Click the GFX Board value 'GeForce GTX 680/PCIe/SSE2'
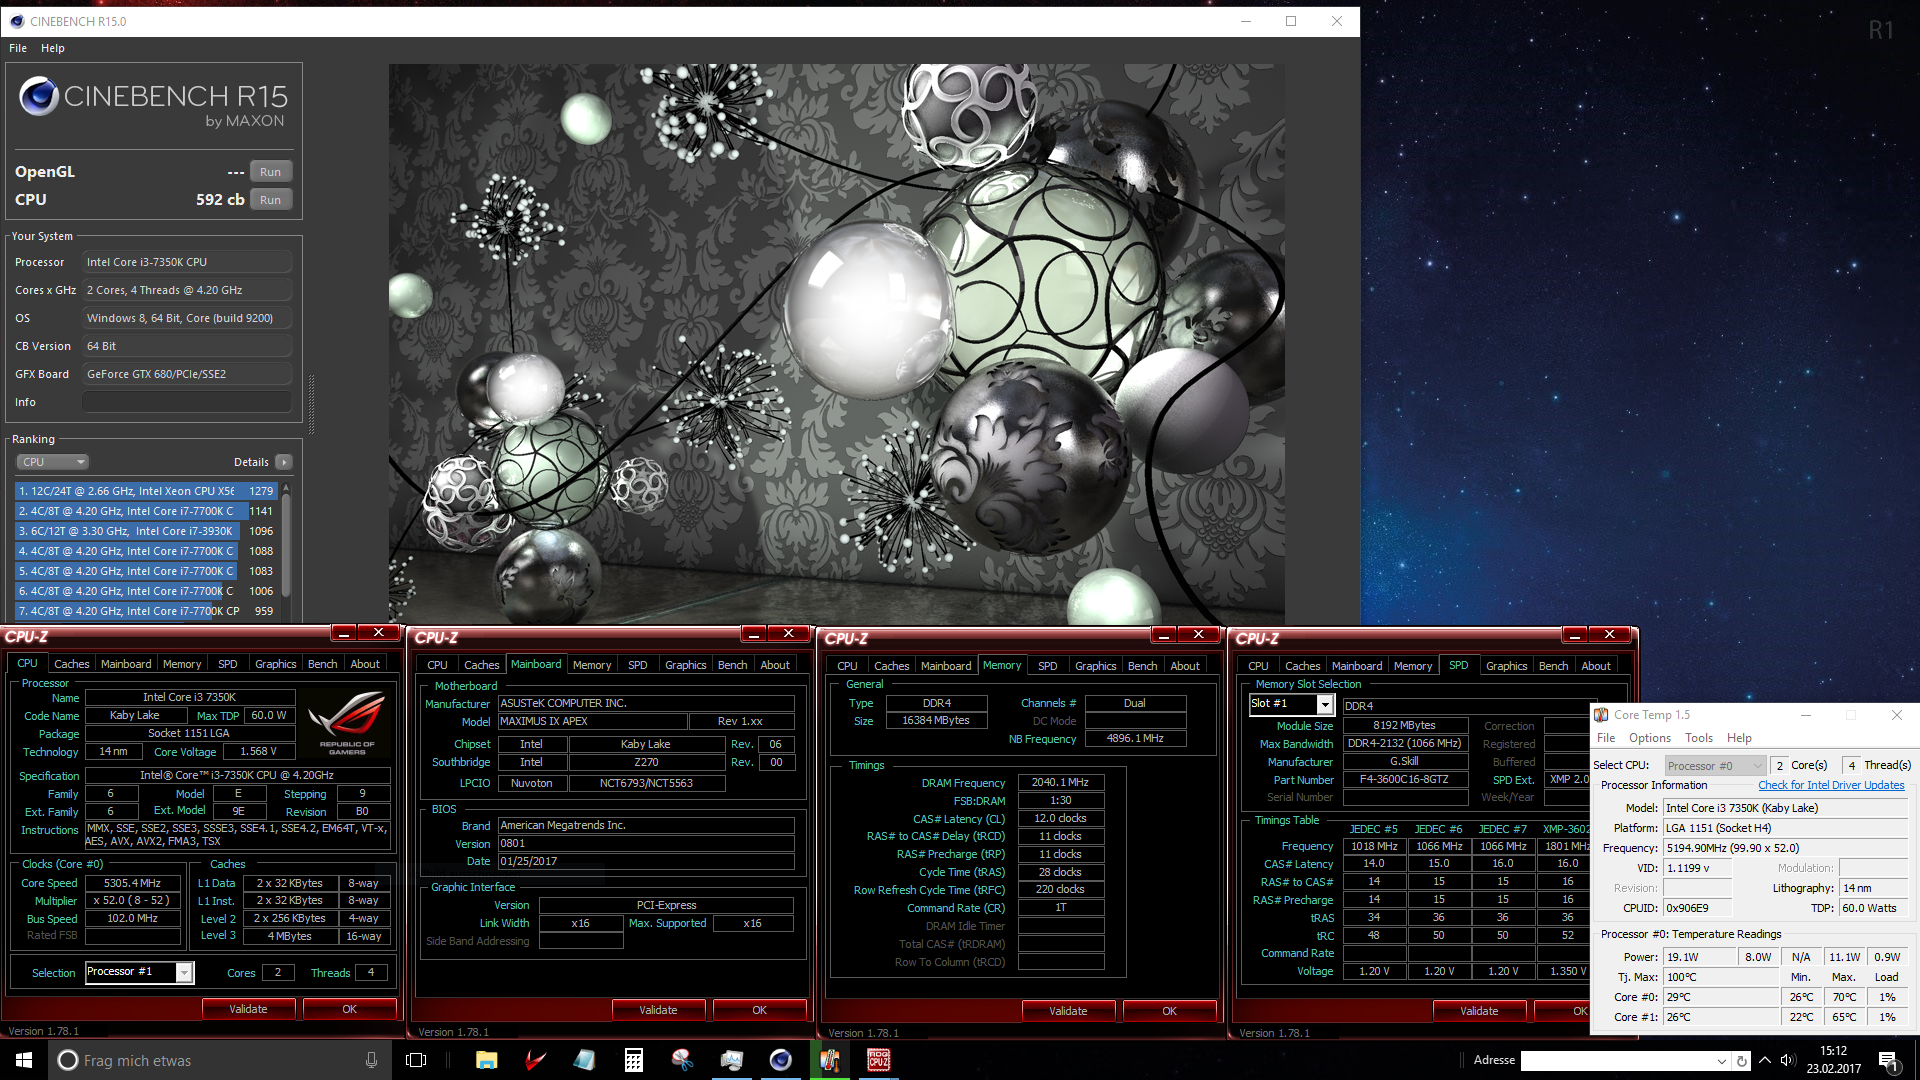The height and width of the screenshot is (1080, 1920). (x=187, y=374)
